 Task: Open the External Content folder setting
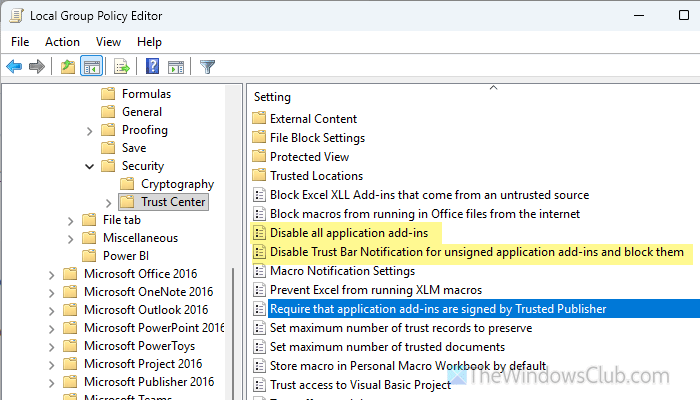pos(313,119)
